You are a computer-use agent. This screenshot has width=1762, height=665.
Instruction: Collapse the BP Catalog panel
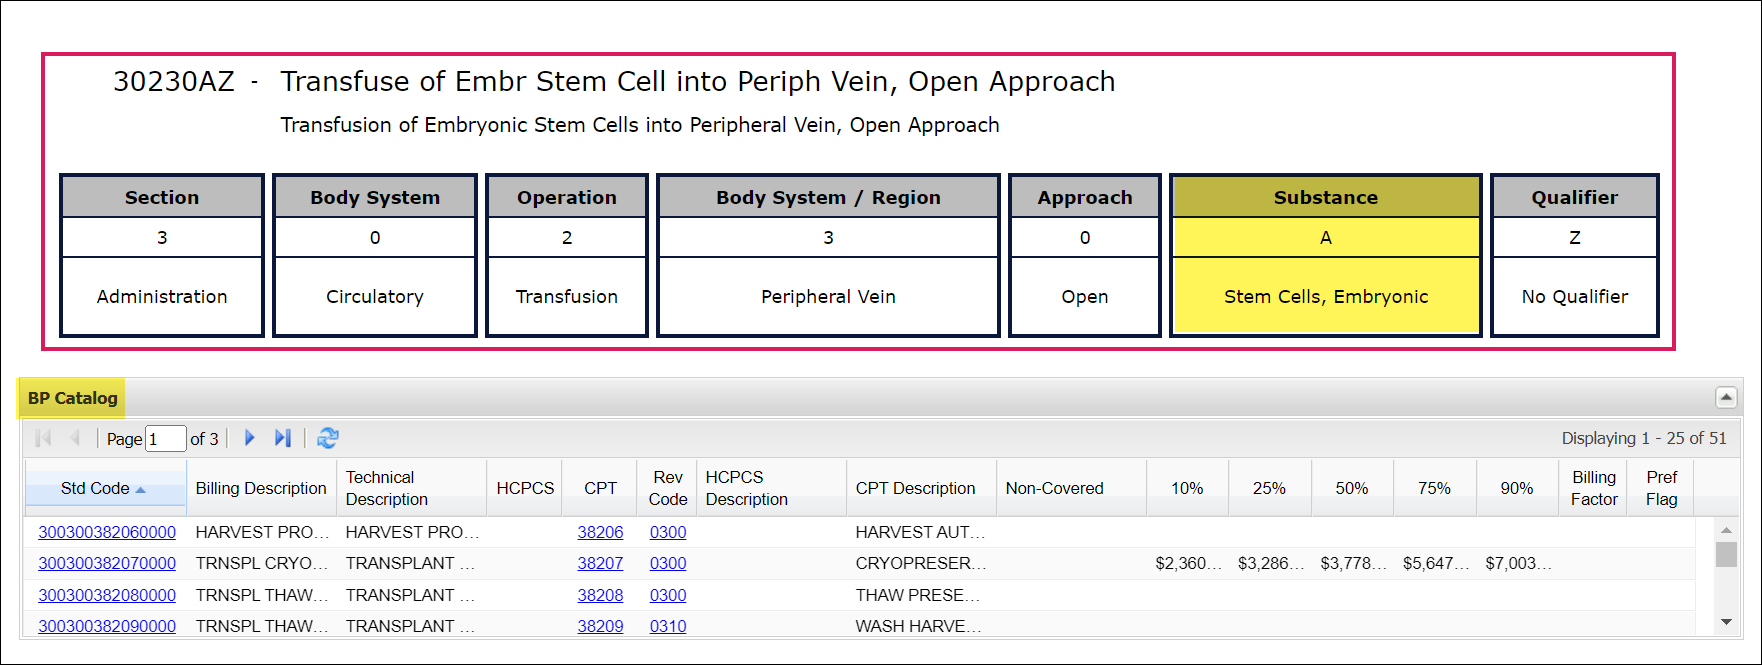pyautogui.click(x=1726, y=398)
